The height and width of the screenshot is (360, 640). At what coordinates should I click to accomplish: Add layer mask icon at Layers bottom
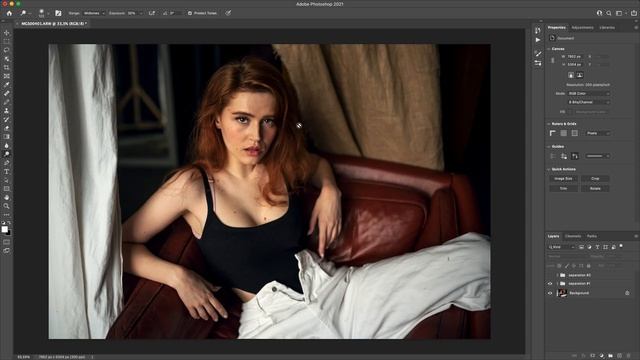tap(592, 356)
